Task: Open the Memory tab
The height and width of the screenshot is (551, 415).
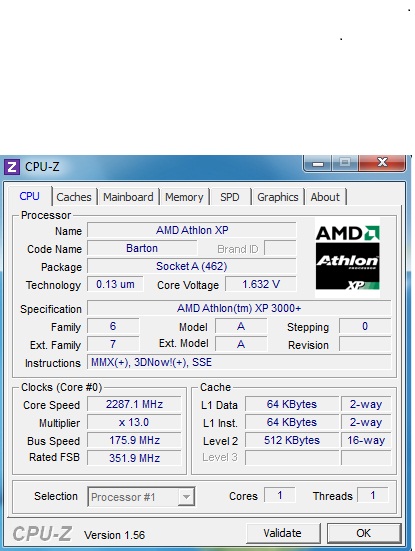Action: click(x=184, y=197)
